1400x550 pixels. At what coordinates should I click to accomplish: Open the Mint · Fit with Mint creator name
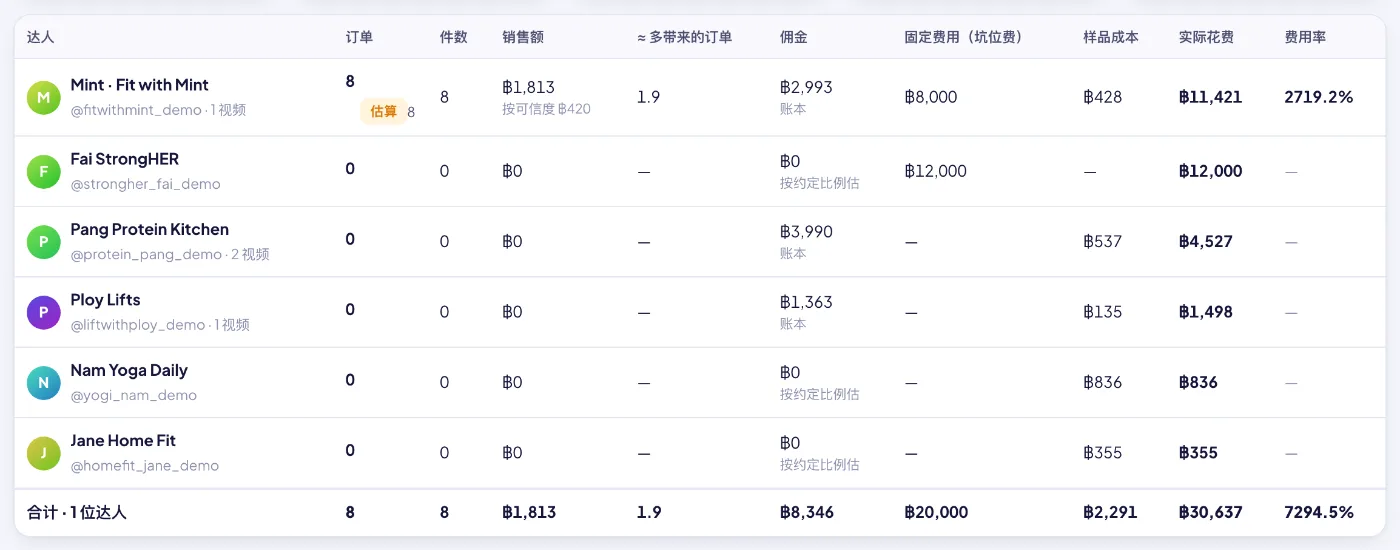139,85
